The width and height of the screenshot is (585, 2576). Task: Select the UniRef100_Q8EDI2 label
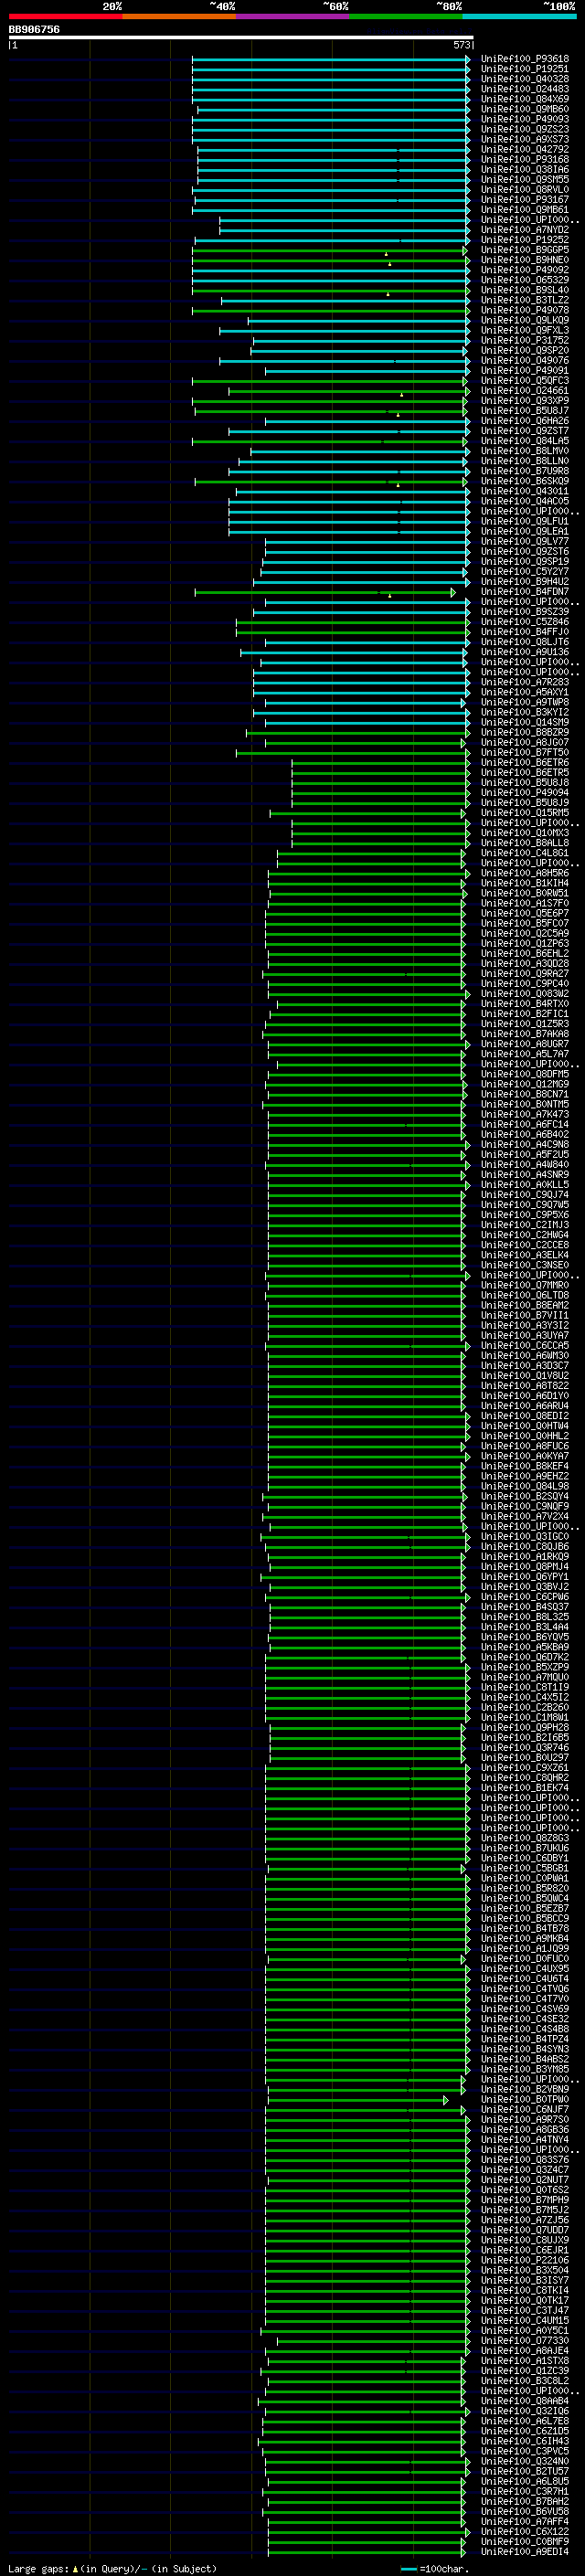524,1415
